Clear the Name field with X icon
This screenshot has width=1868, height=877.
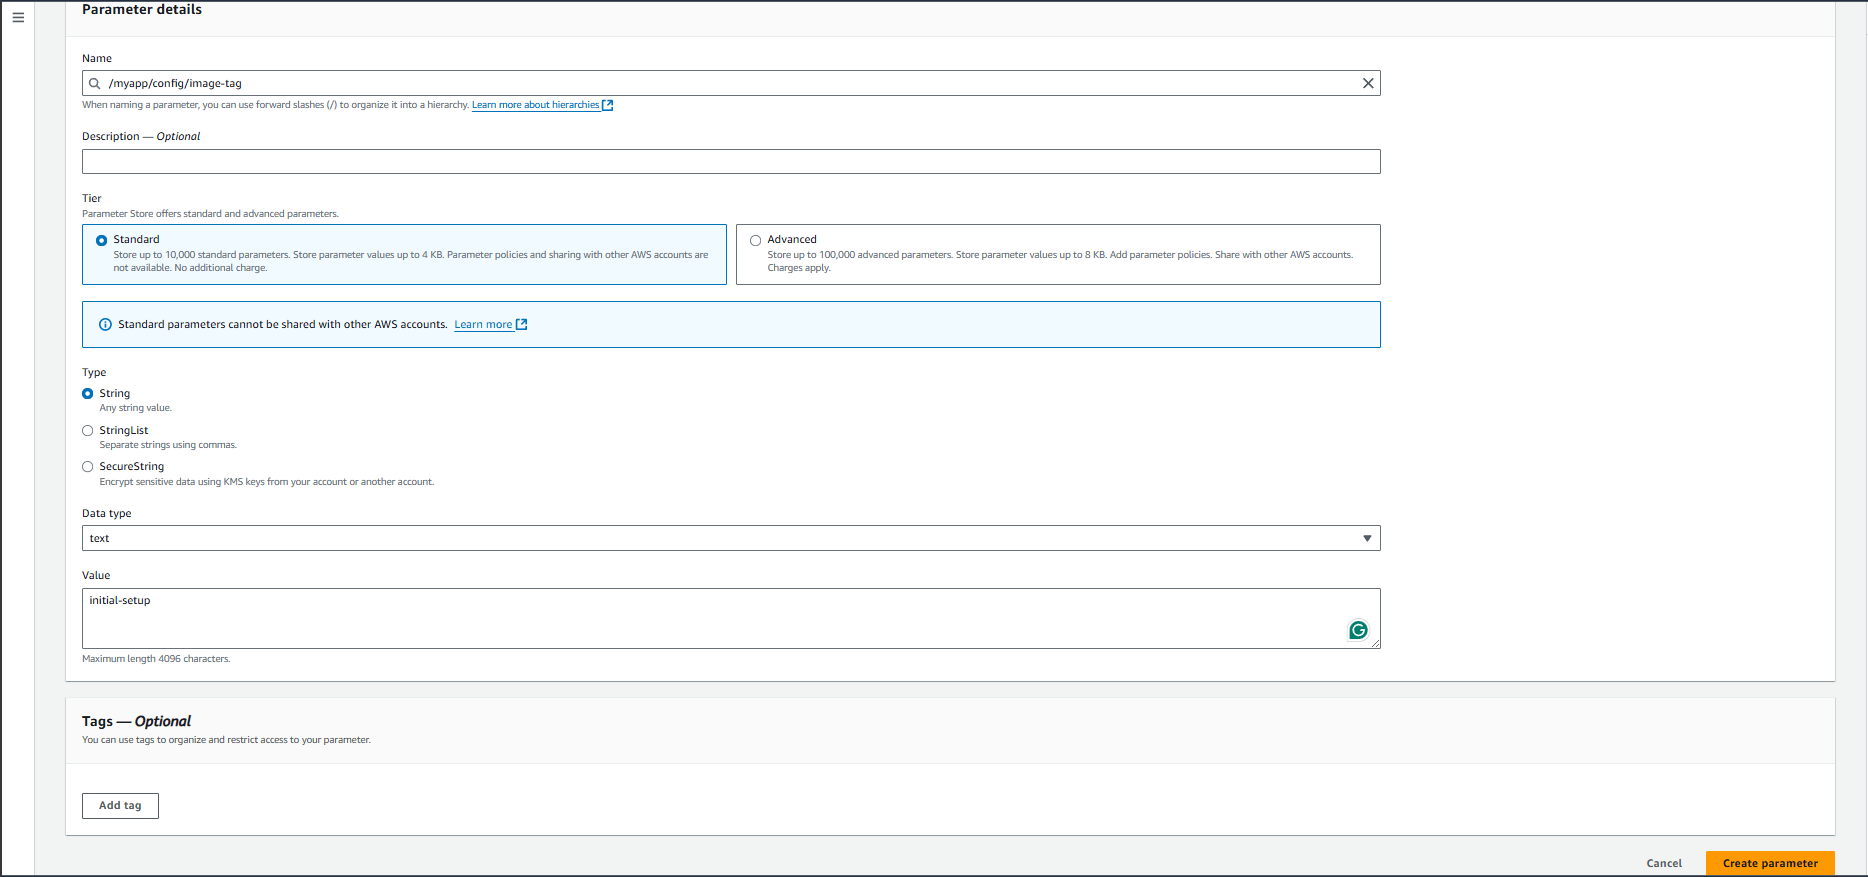[1367, 83]
